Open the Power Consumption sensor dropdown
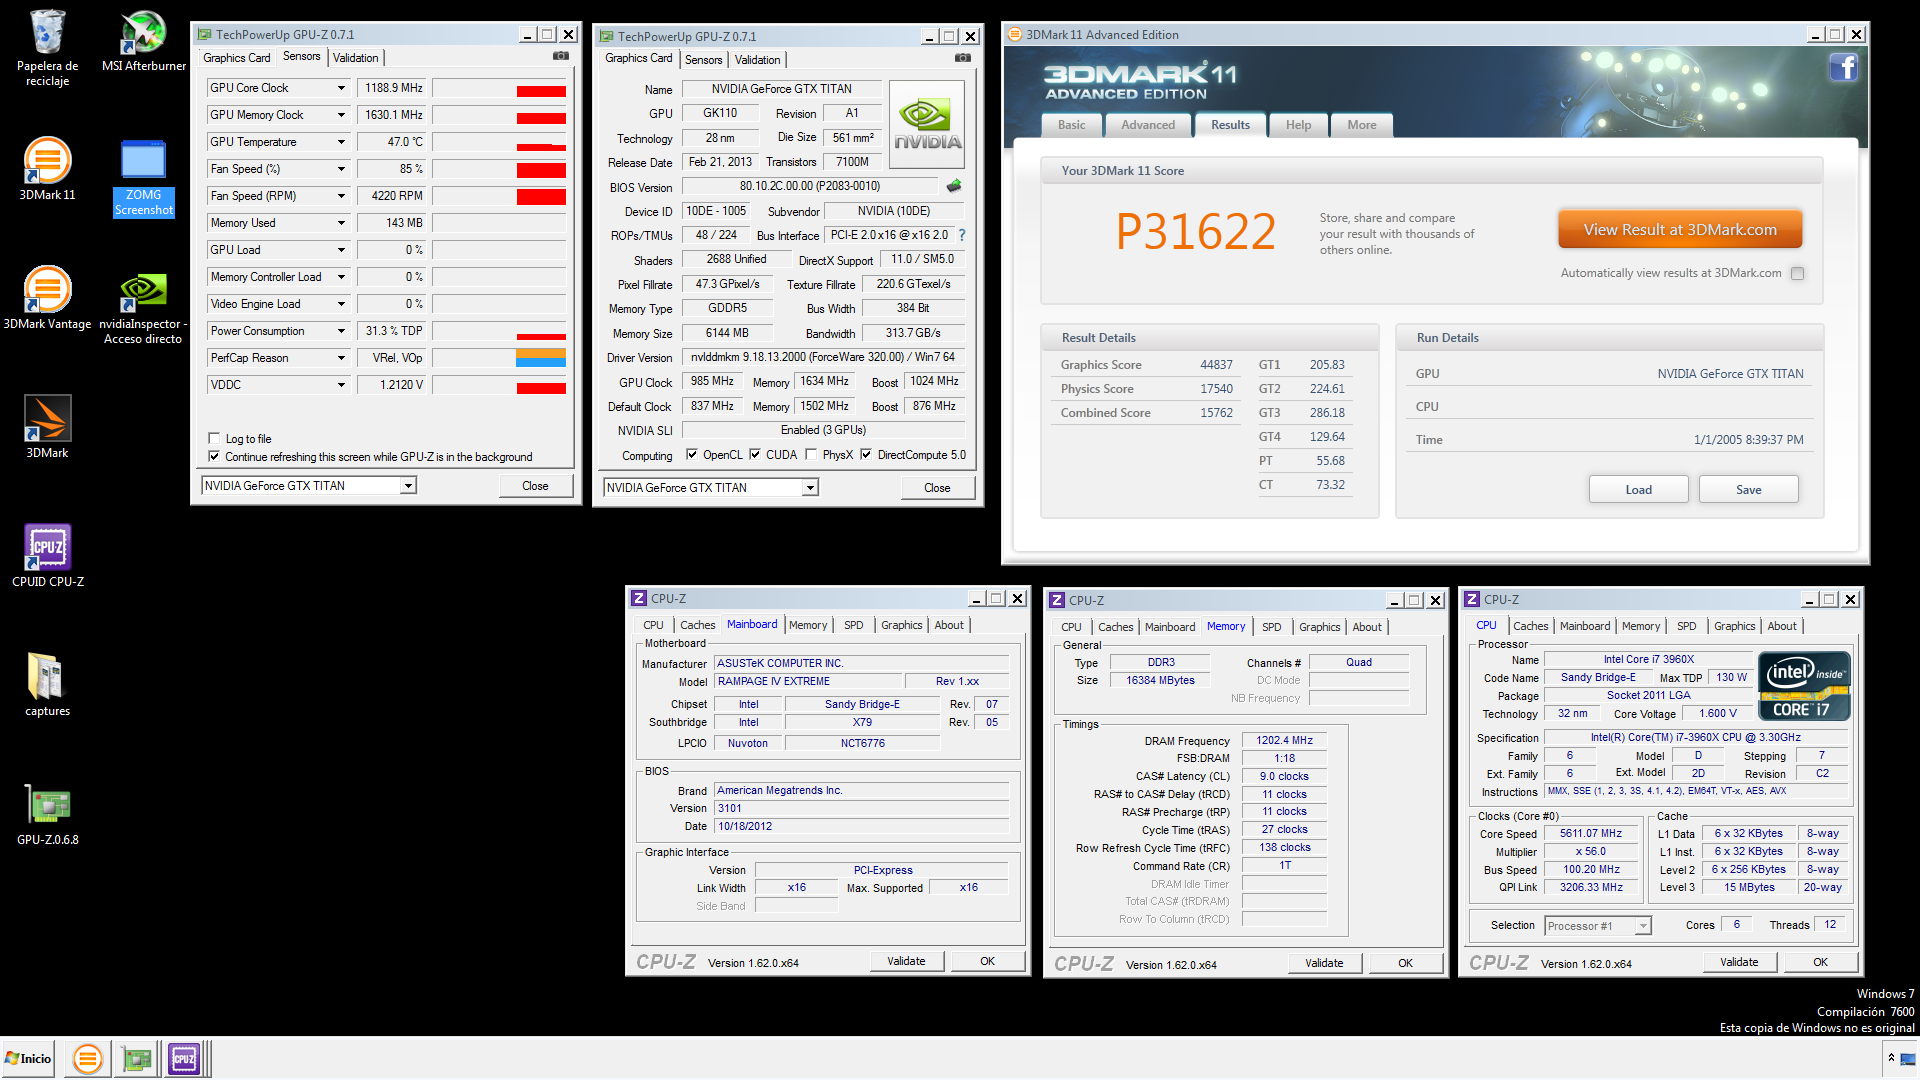Screen dimensions: 1920x1080 pos(340,331)
